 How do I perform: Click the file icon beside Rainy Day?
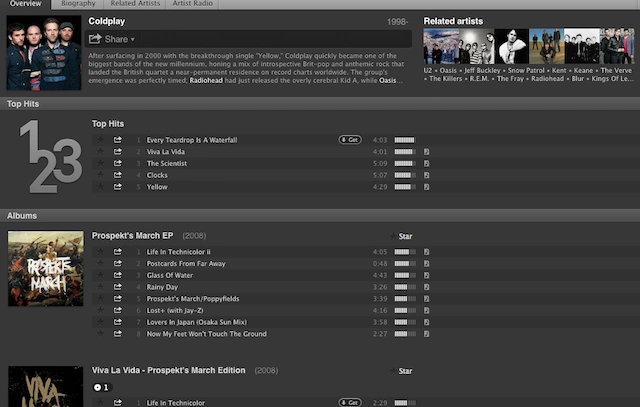coord(427,287)
